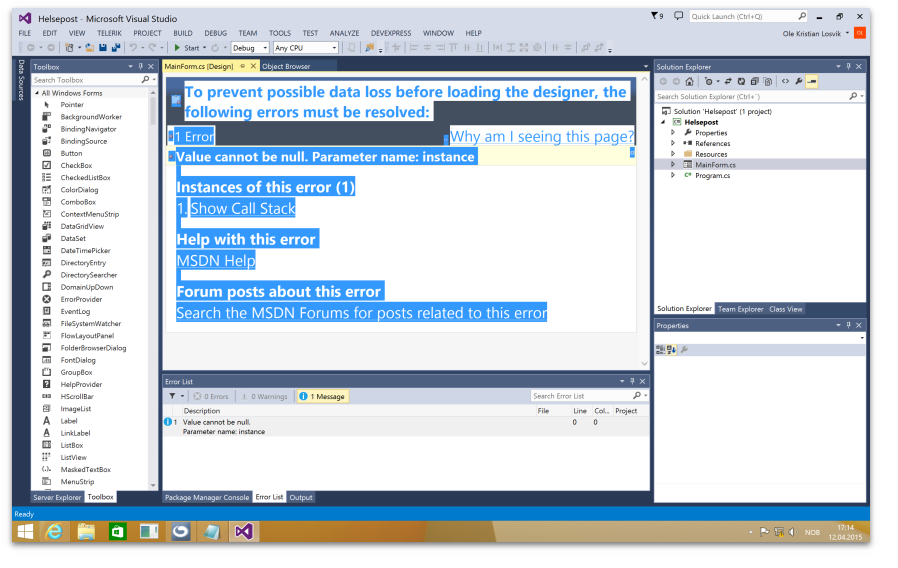Screen dimensions: 898x568
Task: Click the Start debugging button
Action: (187, 48)
